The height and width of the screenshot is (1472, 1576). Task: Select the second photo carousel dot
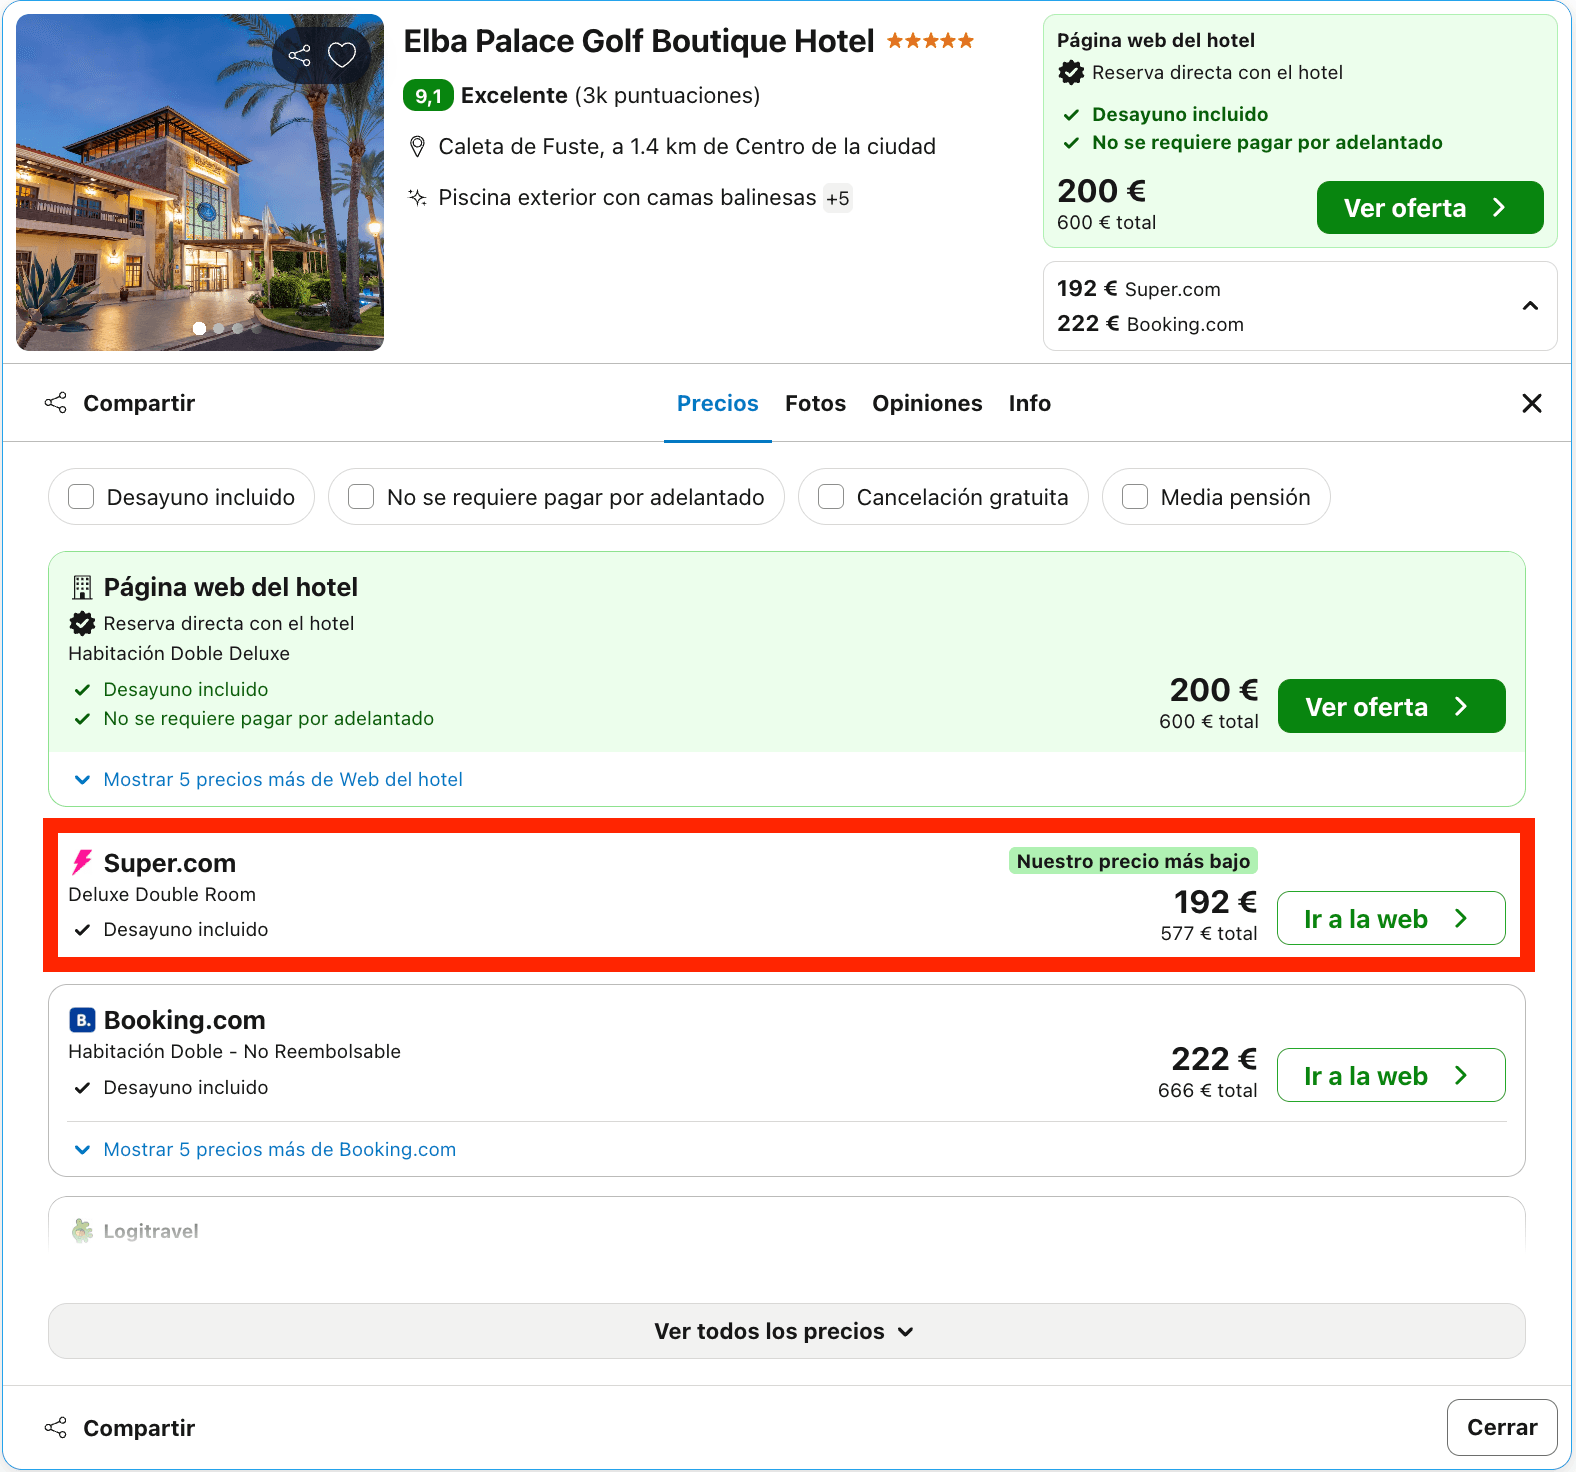(219, 328)
